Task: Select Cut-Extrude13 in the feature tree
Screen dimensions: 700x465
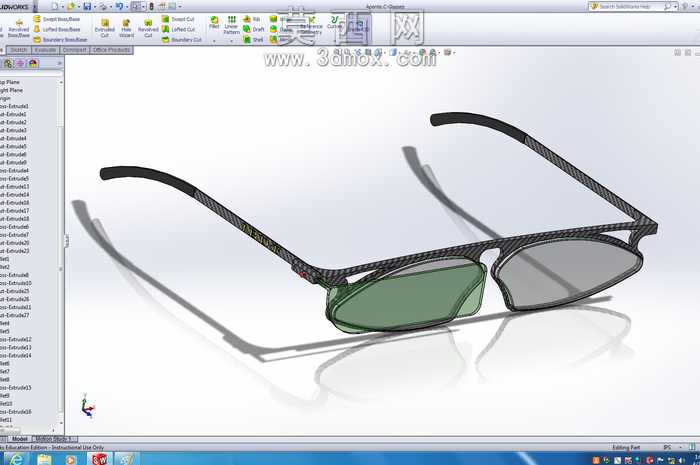Action: click(14, 187)
